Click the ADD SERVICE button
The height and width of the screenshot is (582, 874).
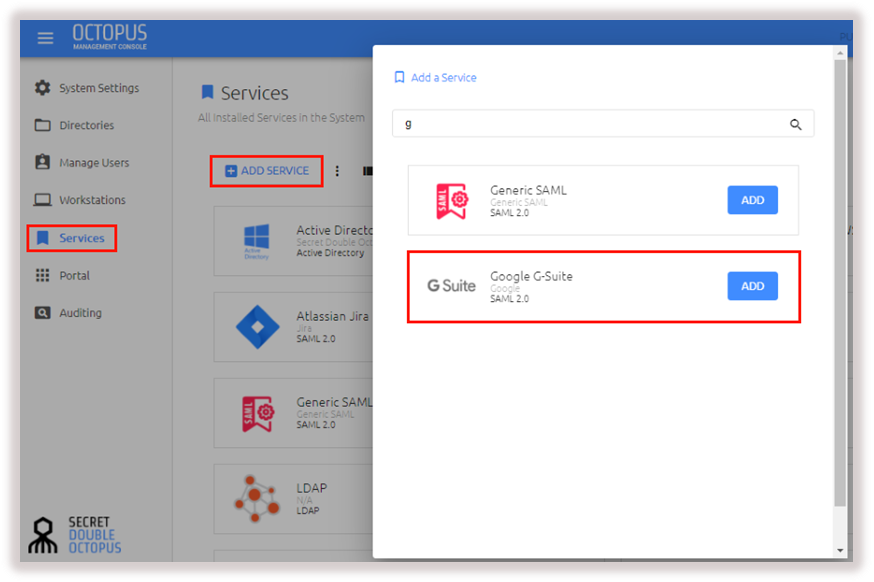[266, 171]
